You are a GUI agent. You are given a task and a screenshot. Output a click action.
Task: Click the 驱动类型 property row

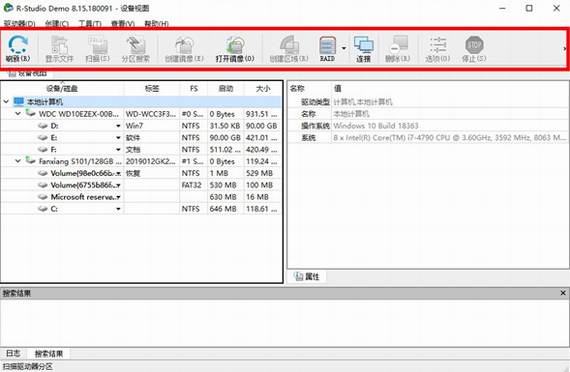pos(428,102)
